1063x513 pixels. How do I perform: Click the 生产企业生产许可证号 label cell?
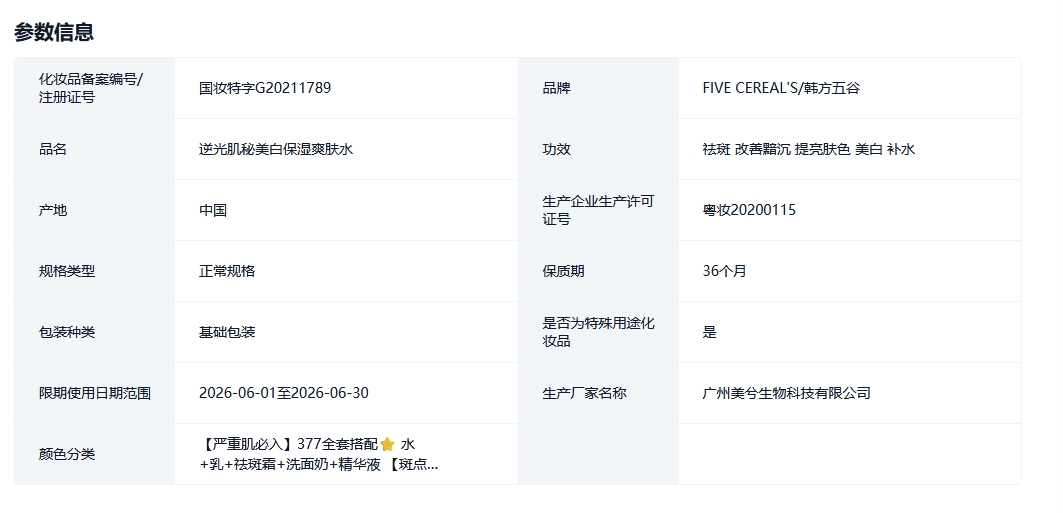598,210
